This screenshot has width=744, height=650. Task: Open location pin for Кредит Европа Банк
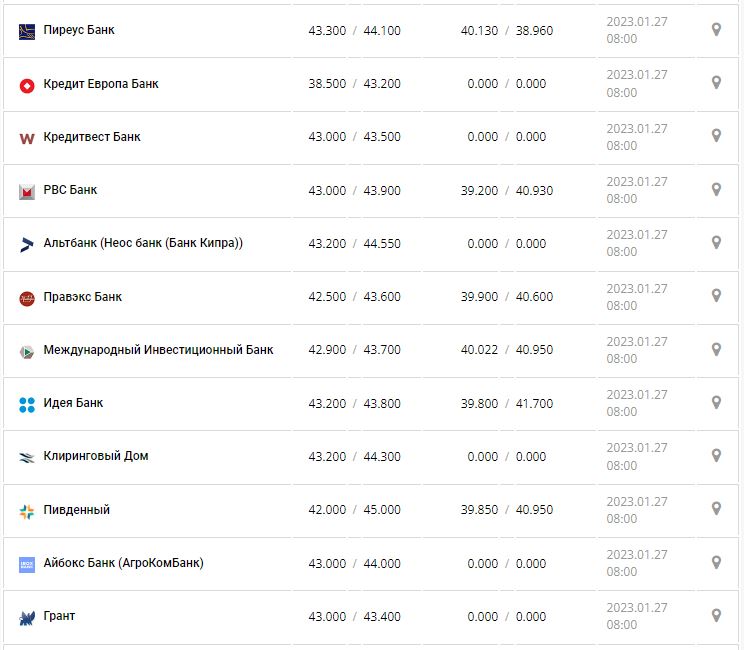pos(716,83)
